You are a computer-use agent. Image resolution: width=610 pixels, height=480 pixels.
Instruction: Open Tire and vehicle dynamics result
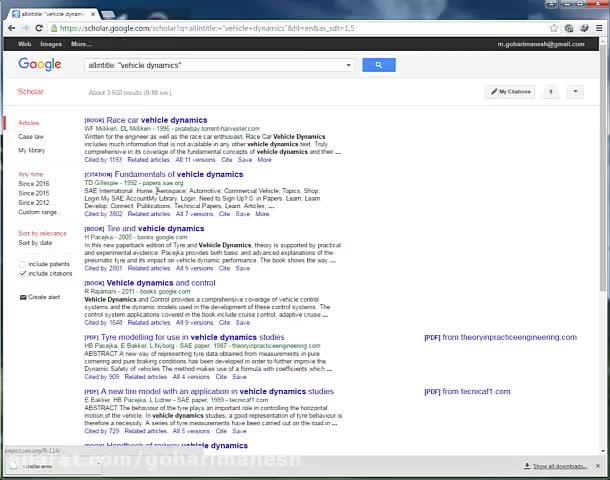156,228
